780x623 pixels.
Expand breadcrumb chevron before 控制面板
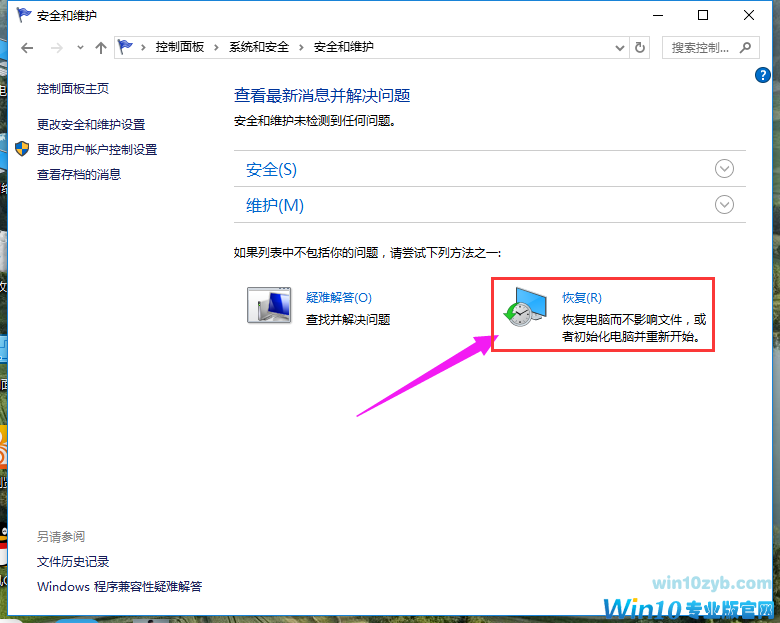pos(143,47)
